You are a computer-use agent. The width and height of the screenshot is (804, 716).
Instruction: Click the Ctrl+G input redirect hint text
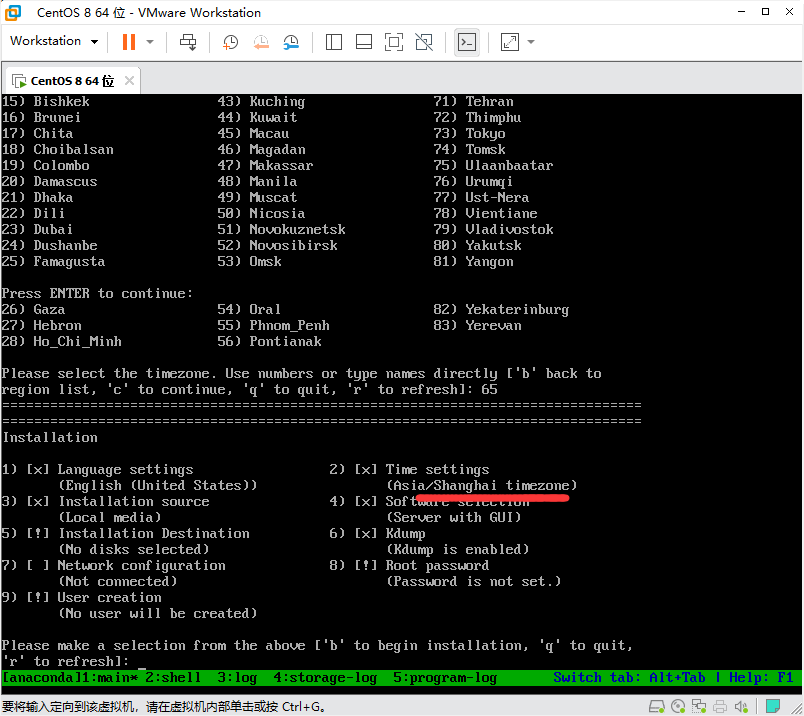tap(164, 707)
